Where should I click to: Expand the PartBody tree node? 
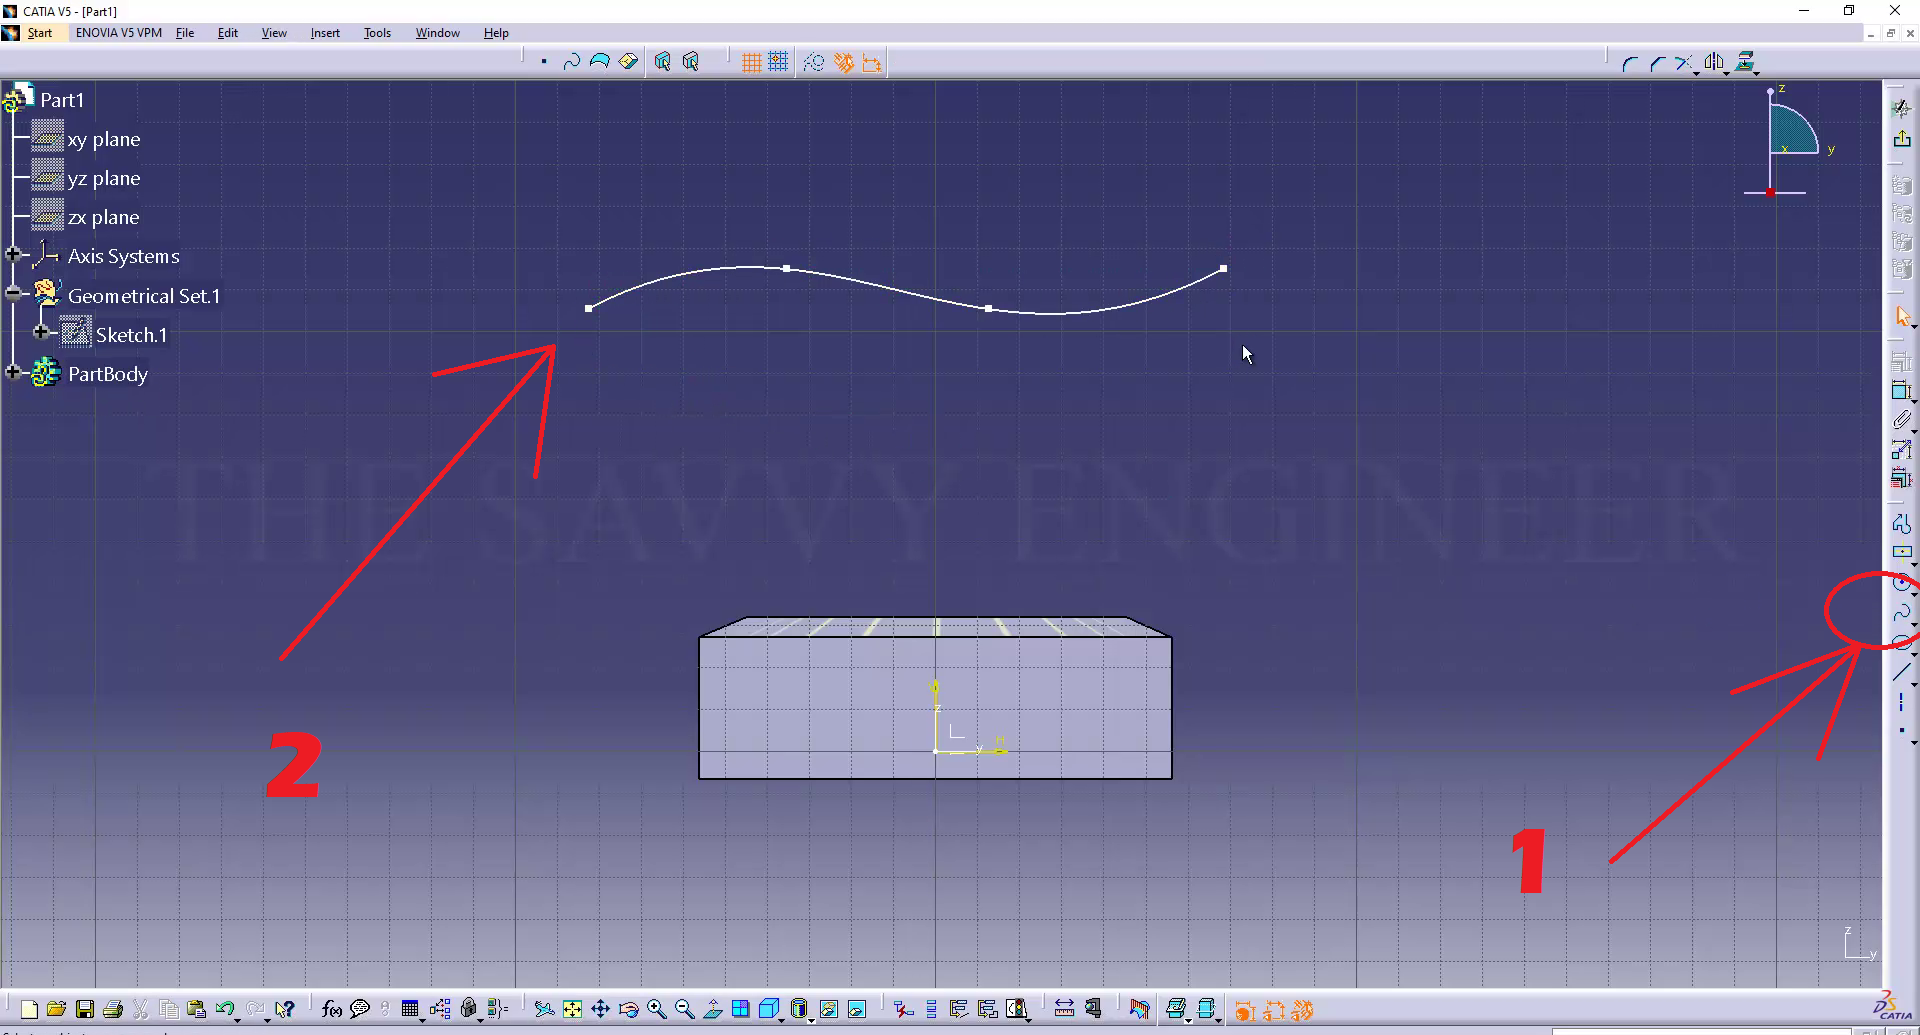pyautogui.click(x=13, y=372)
